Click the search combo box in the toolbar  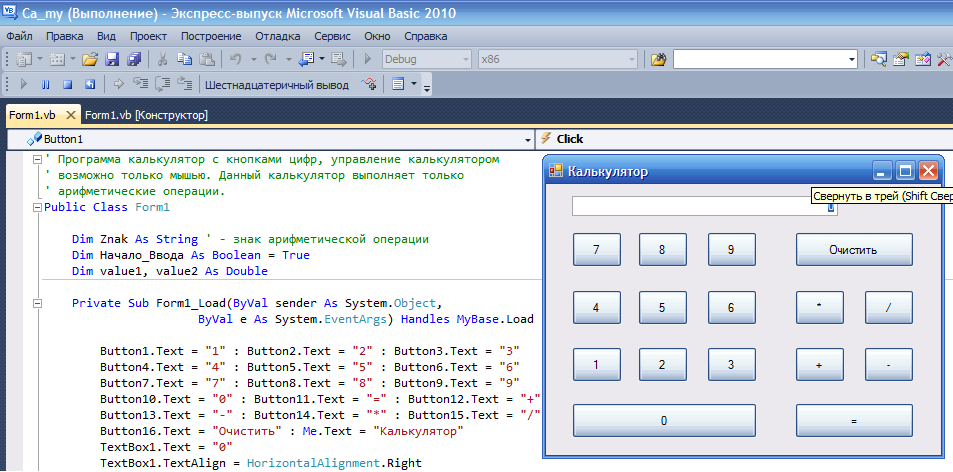click(765, 60)
